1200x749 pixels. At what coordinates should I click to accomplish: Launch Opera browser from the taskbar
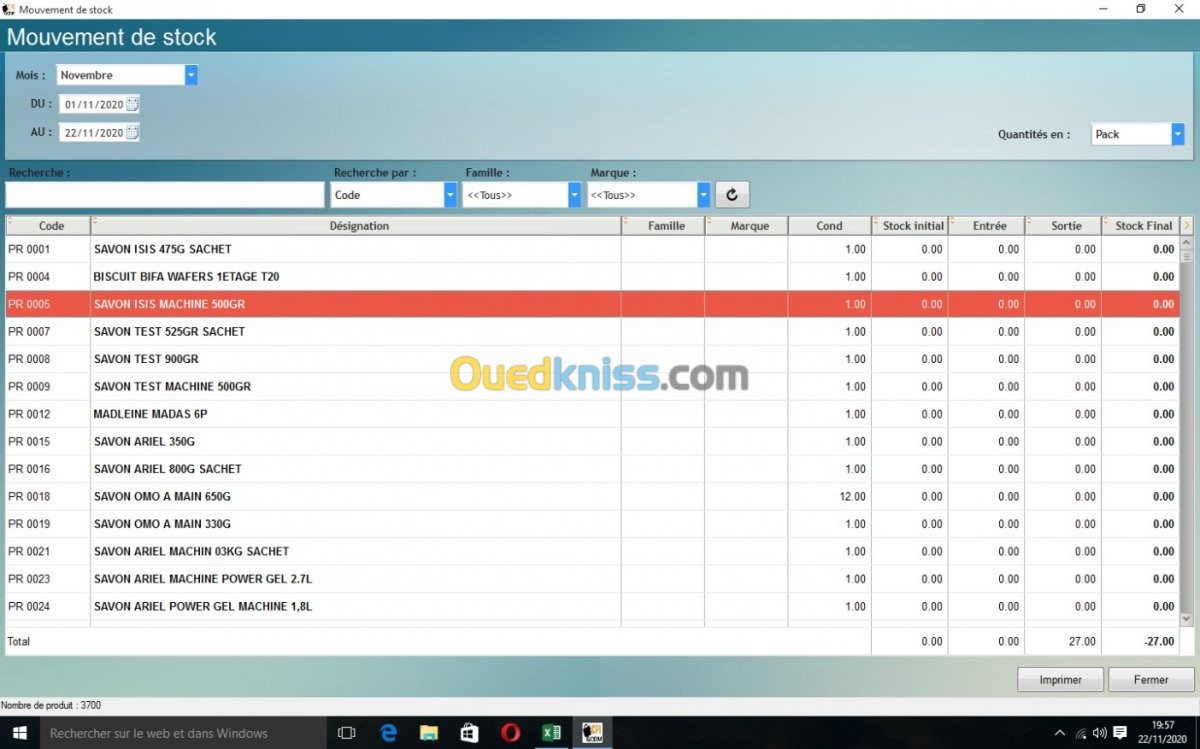point(510,733)
